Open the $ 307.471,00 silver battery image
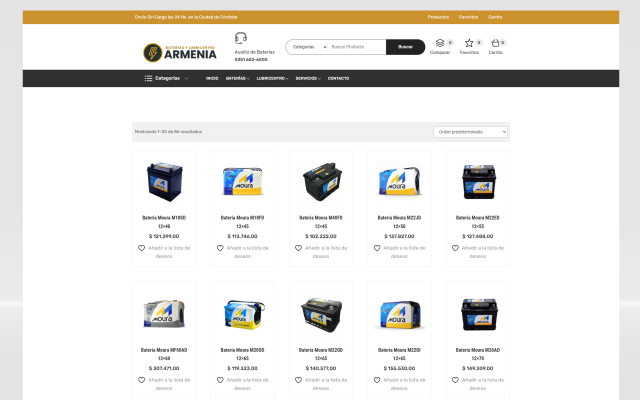 pyautogui.click(x=164, y=314)
